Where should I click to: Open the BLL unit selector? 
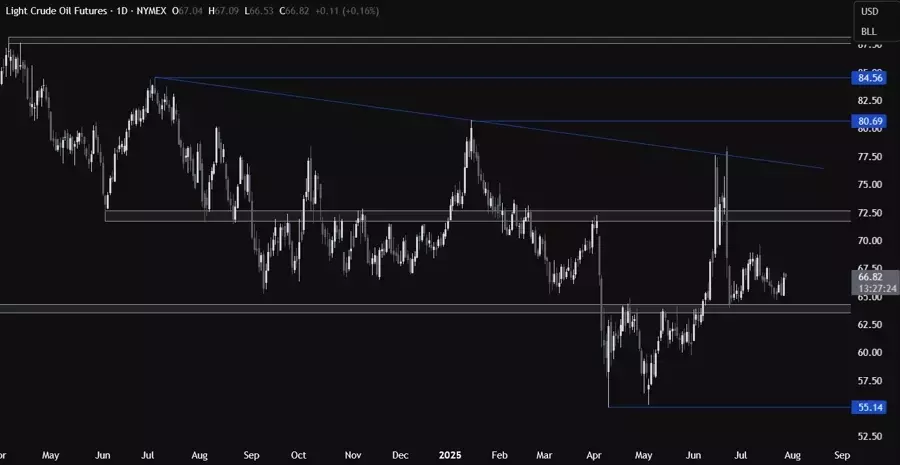(869, 32)
